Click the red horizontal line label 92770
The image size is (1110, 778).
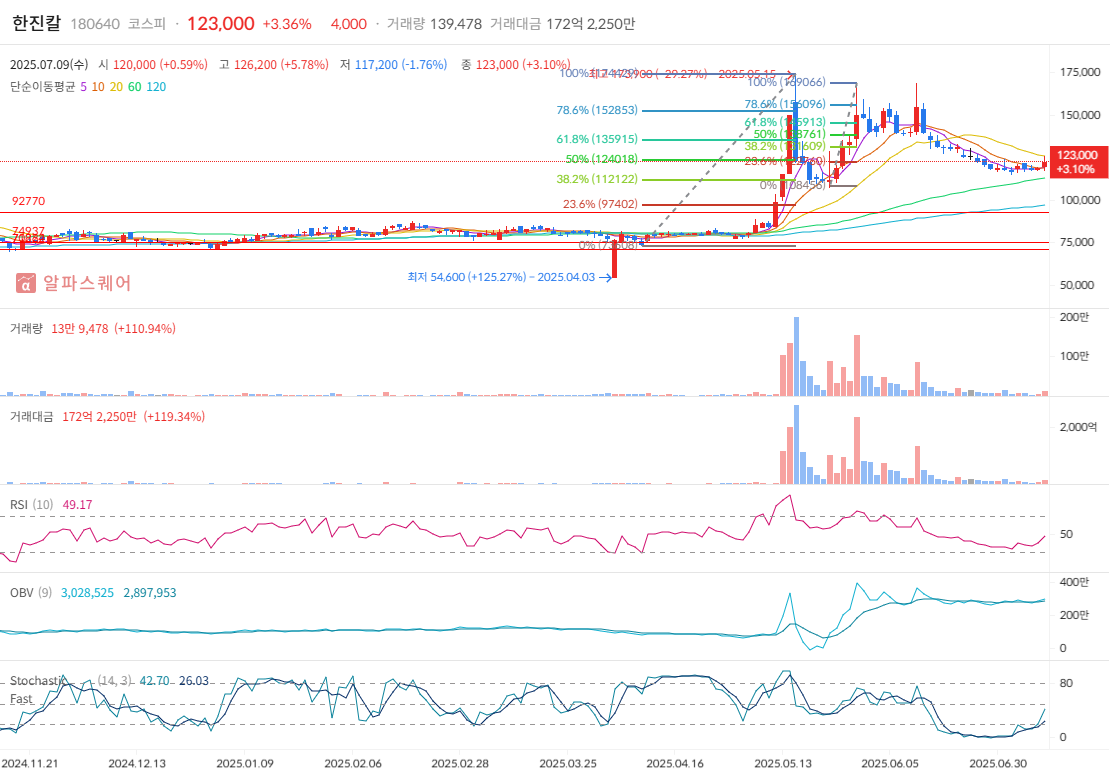pyautogui.click(x=28, y=201)
